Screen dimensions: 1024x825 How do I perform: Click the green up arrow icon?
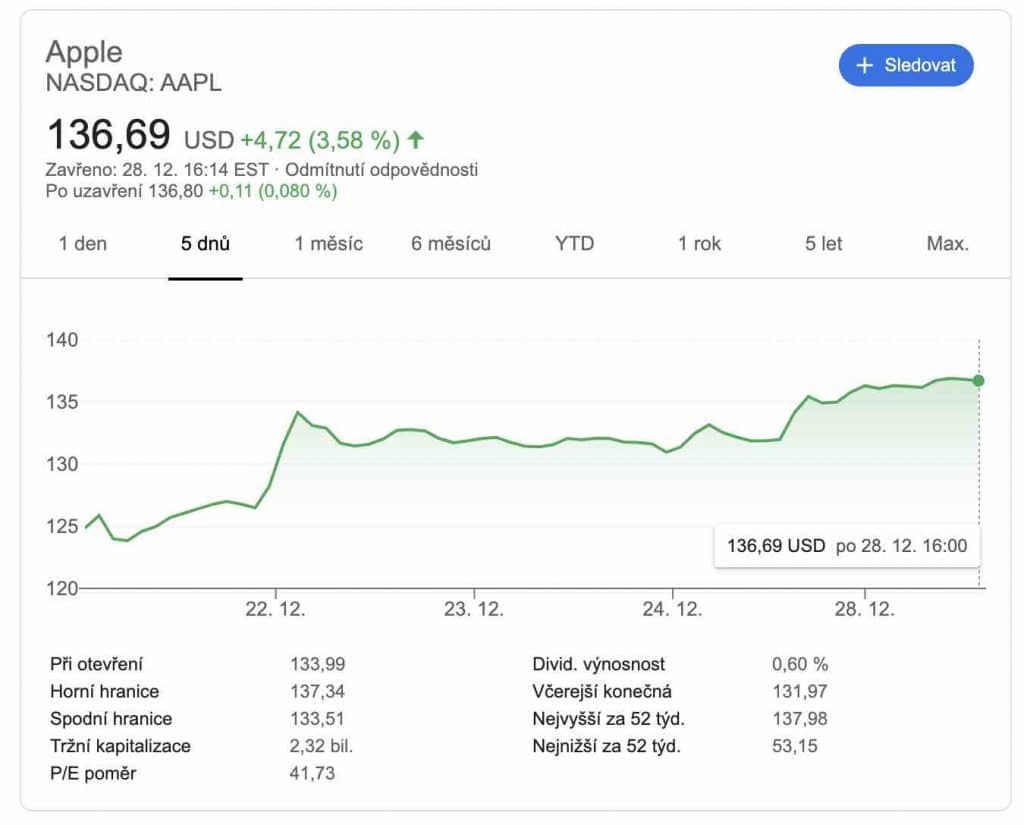[x=416, y=139]
